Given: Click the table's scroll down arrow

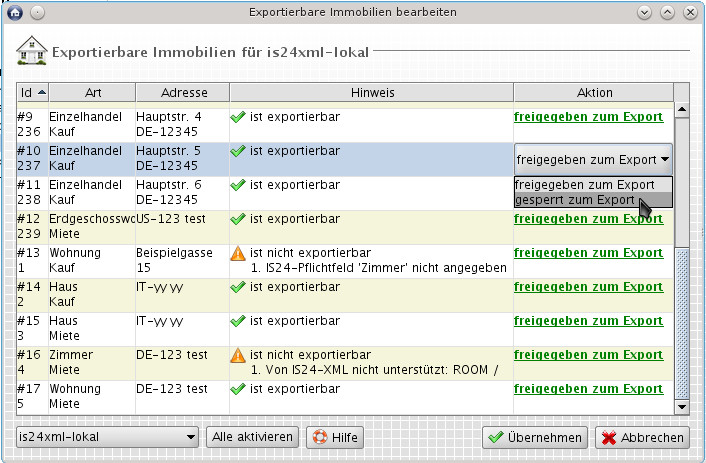Looking at the screenshot, I should point(682,408).
